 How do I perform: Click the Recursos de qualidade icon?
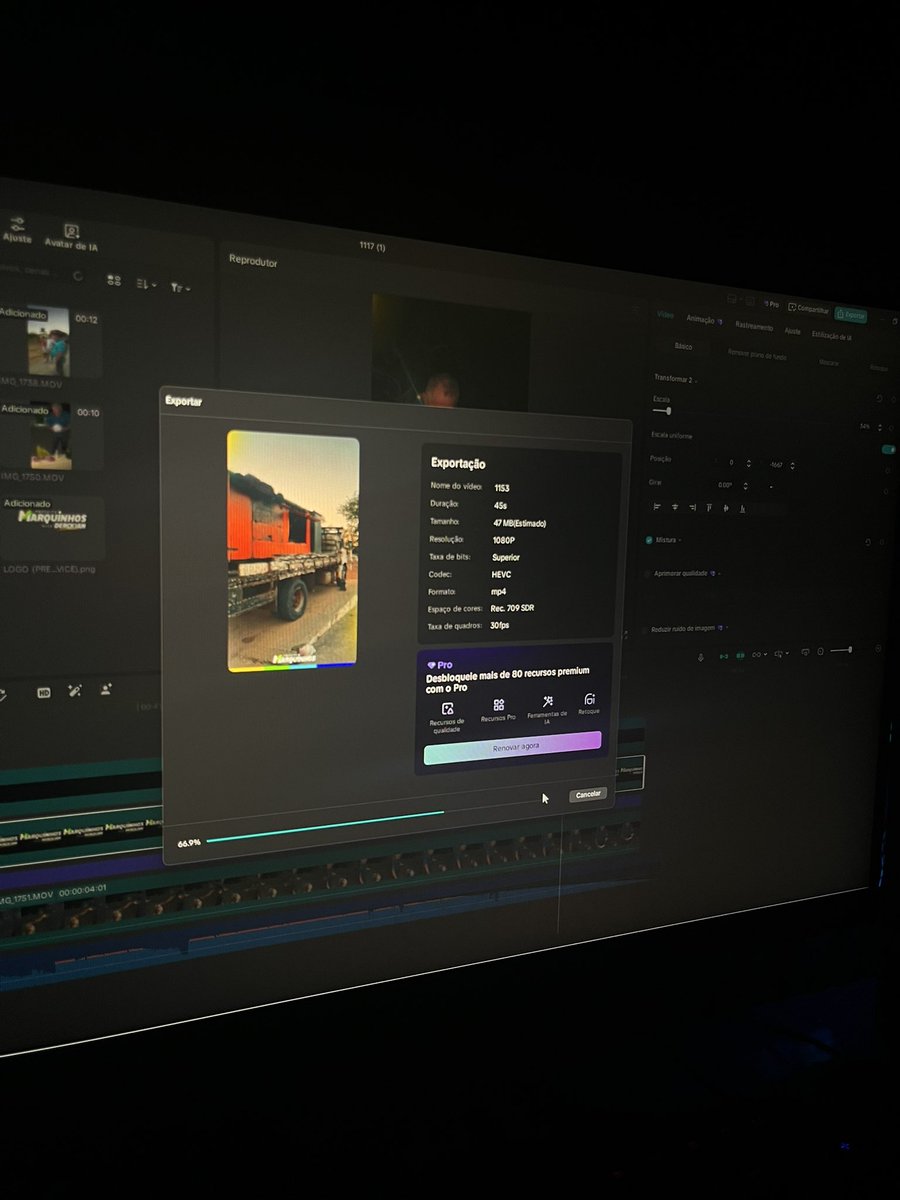447,708
